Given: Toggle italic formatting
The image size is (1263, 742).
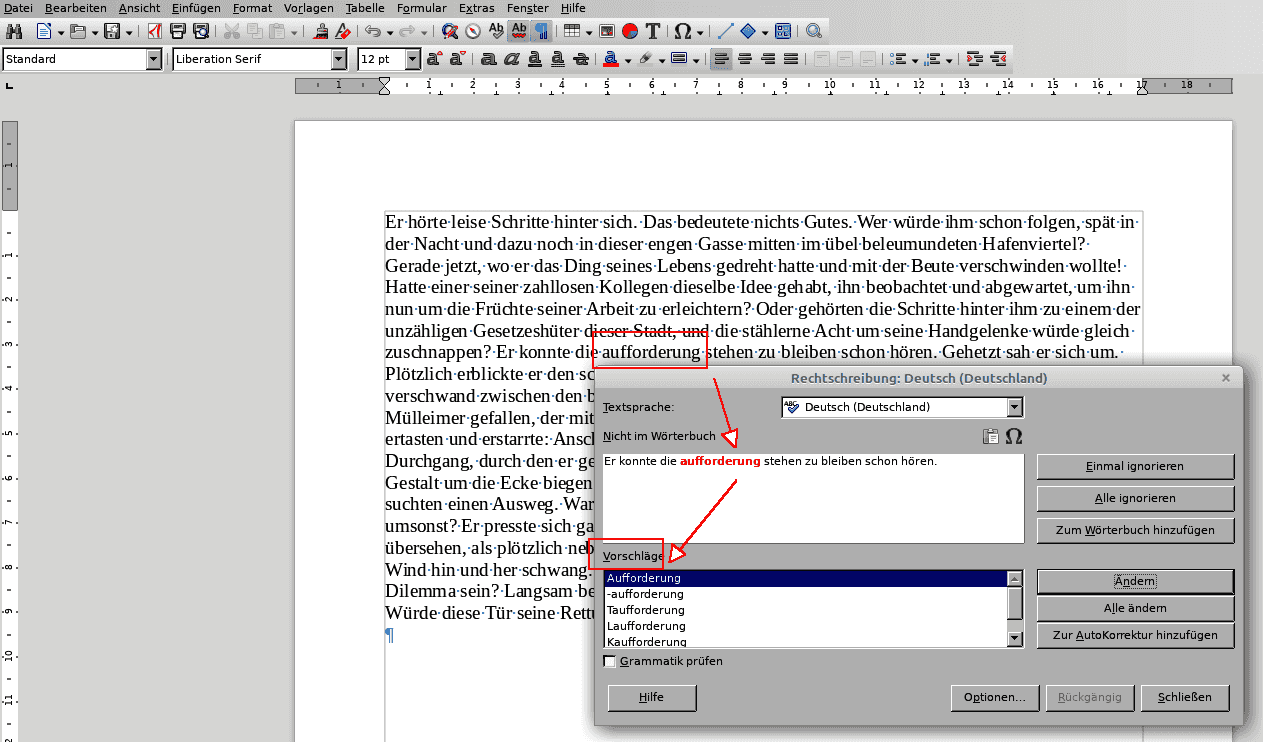Looking at the screenshot, I should coord(512,59).
